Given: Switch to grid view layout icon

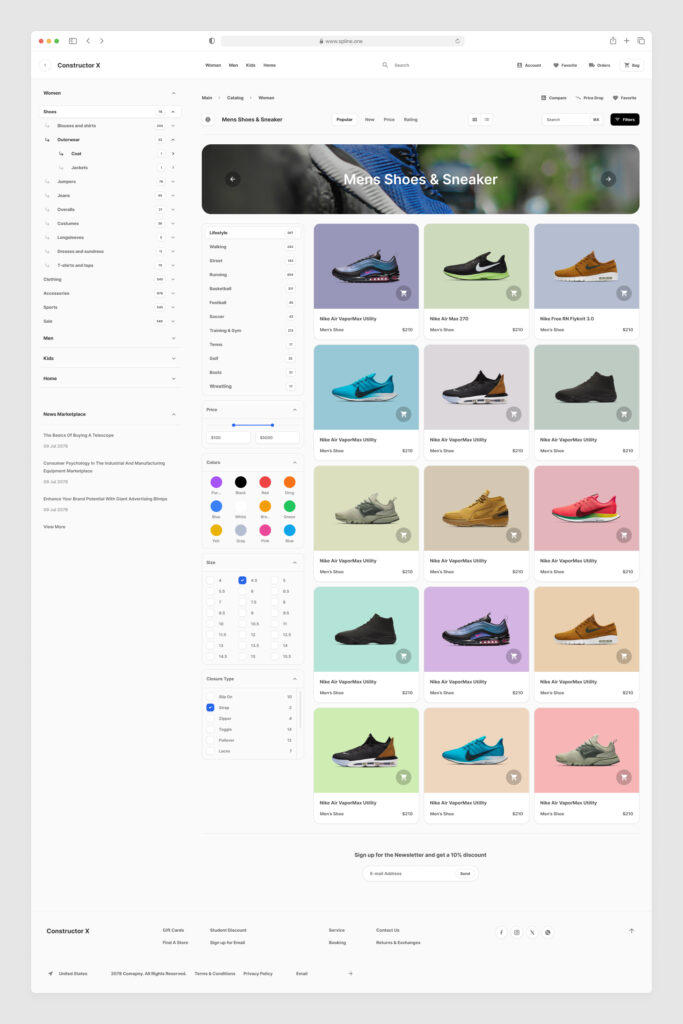Looking at the screenshot, I should coord(475,120).
